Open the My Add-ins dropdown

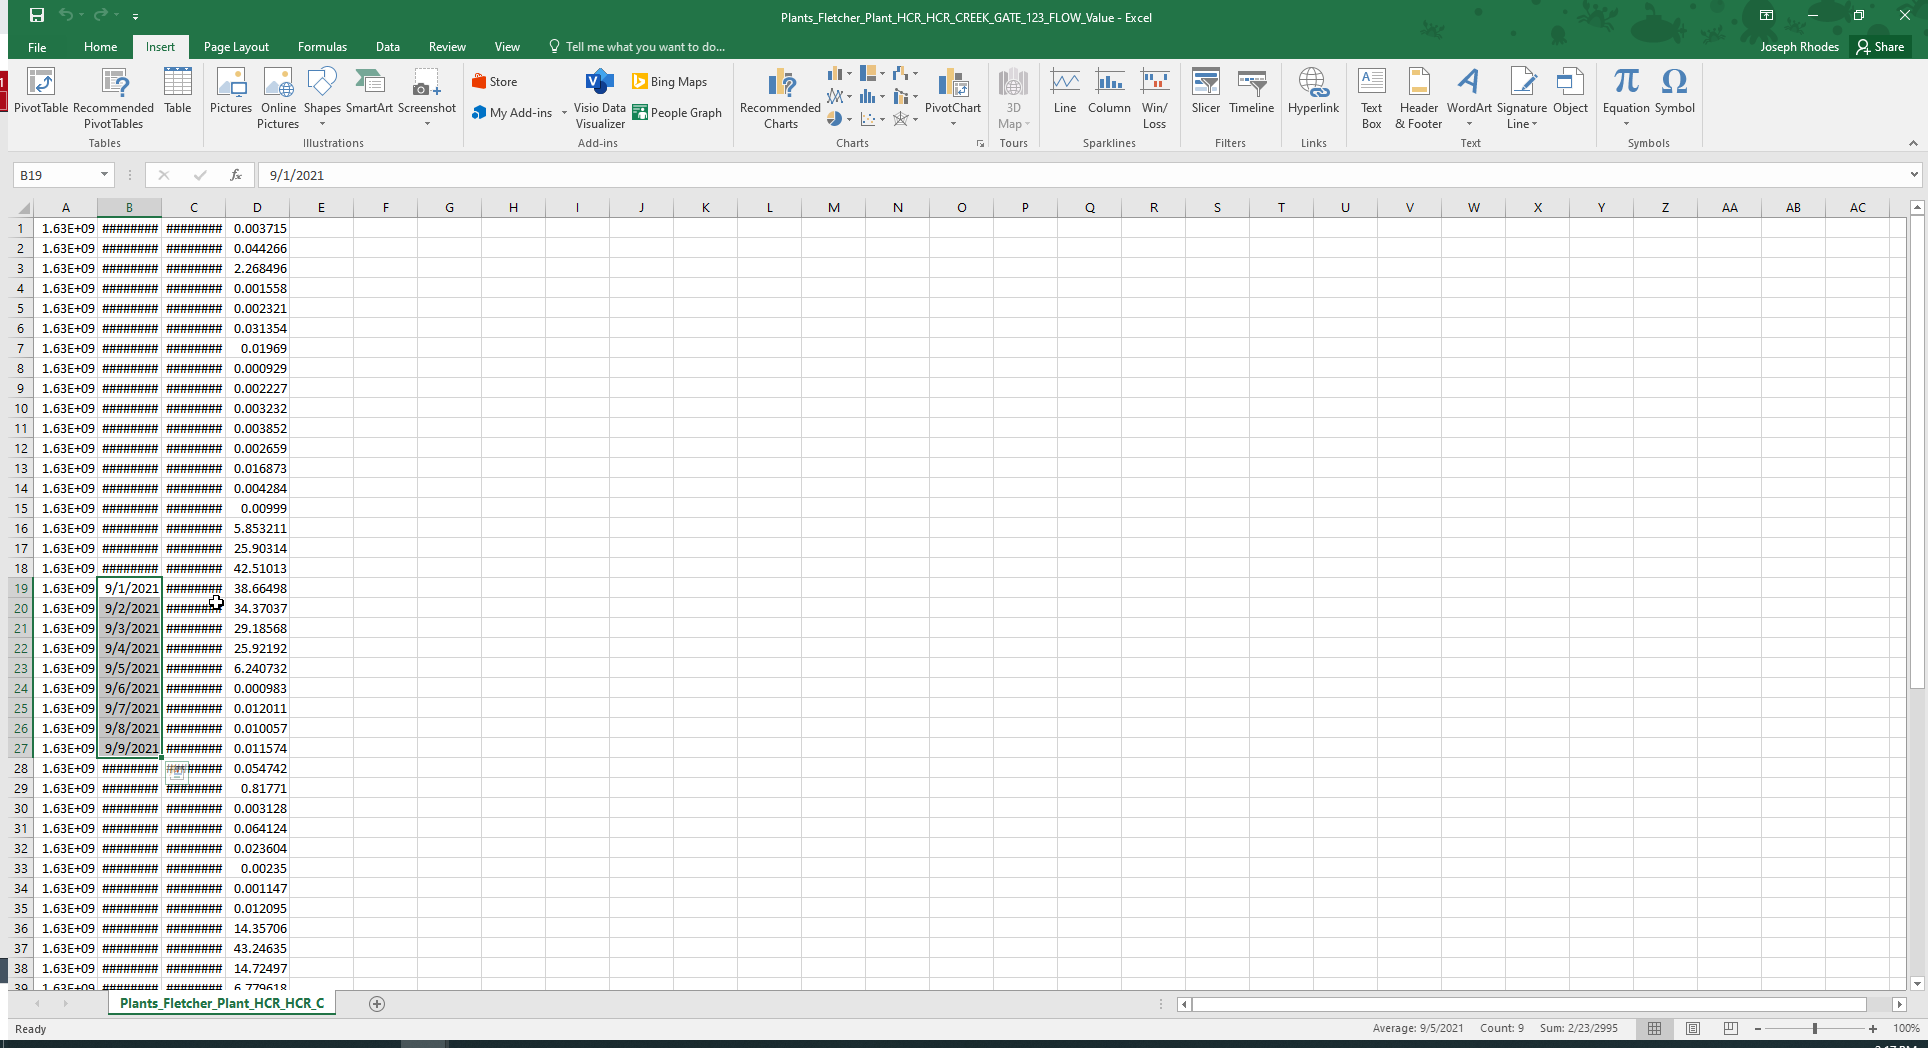564,113
